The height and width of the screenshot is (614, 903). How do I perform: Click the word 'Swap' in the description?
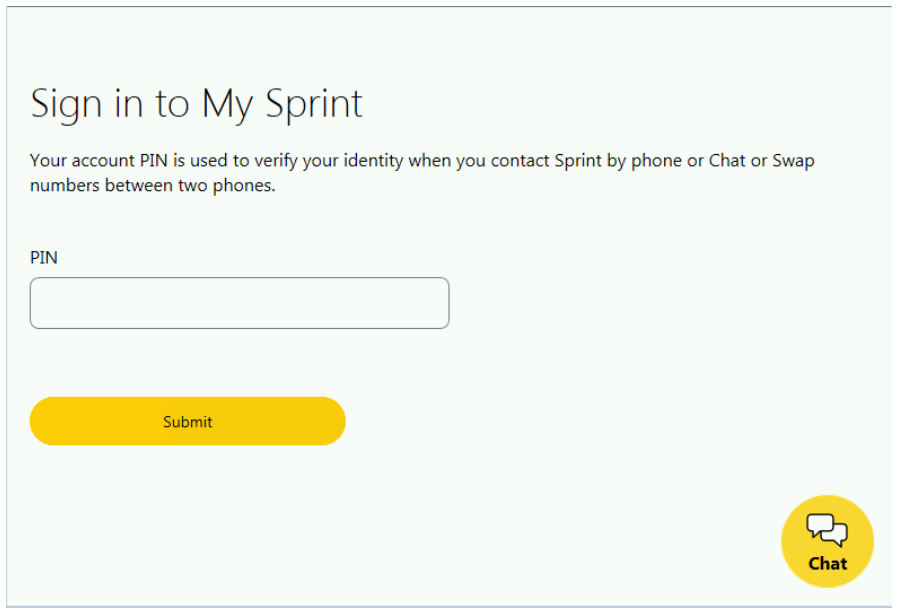(x=793, y=161)
